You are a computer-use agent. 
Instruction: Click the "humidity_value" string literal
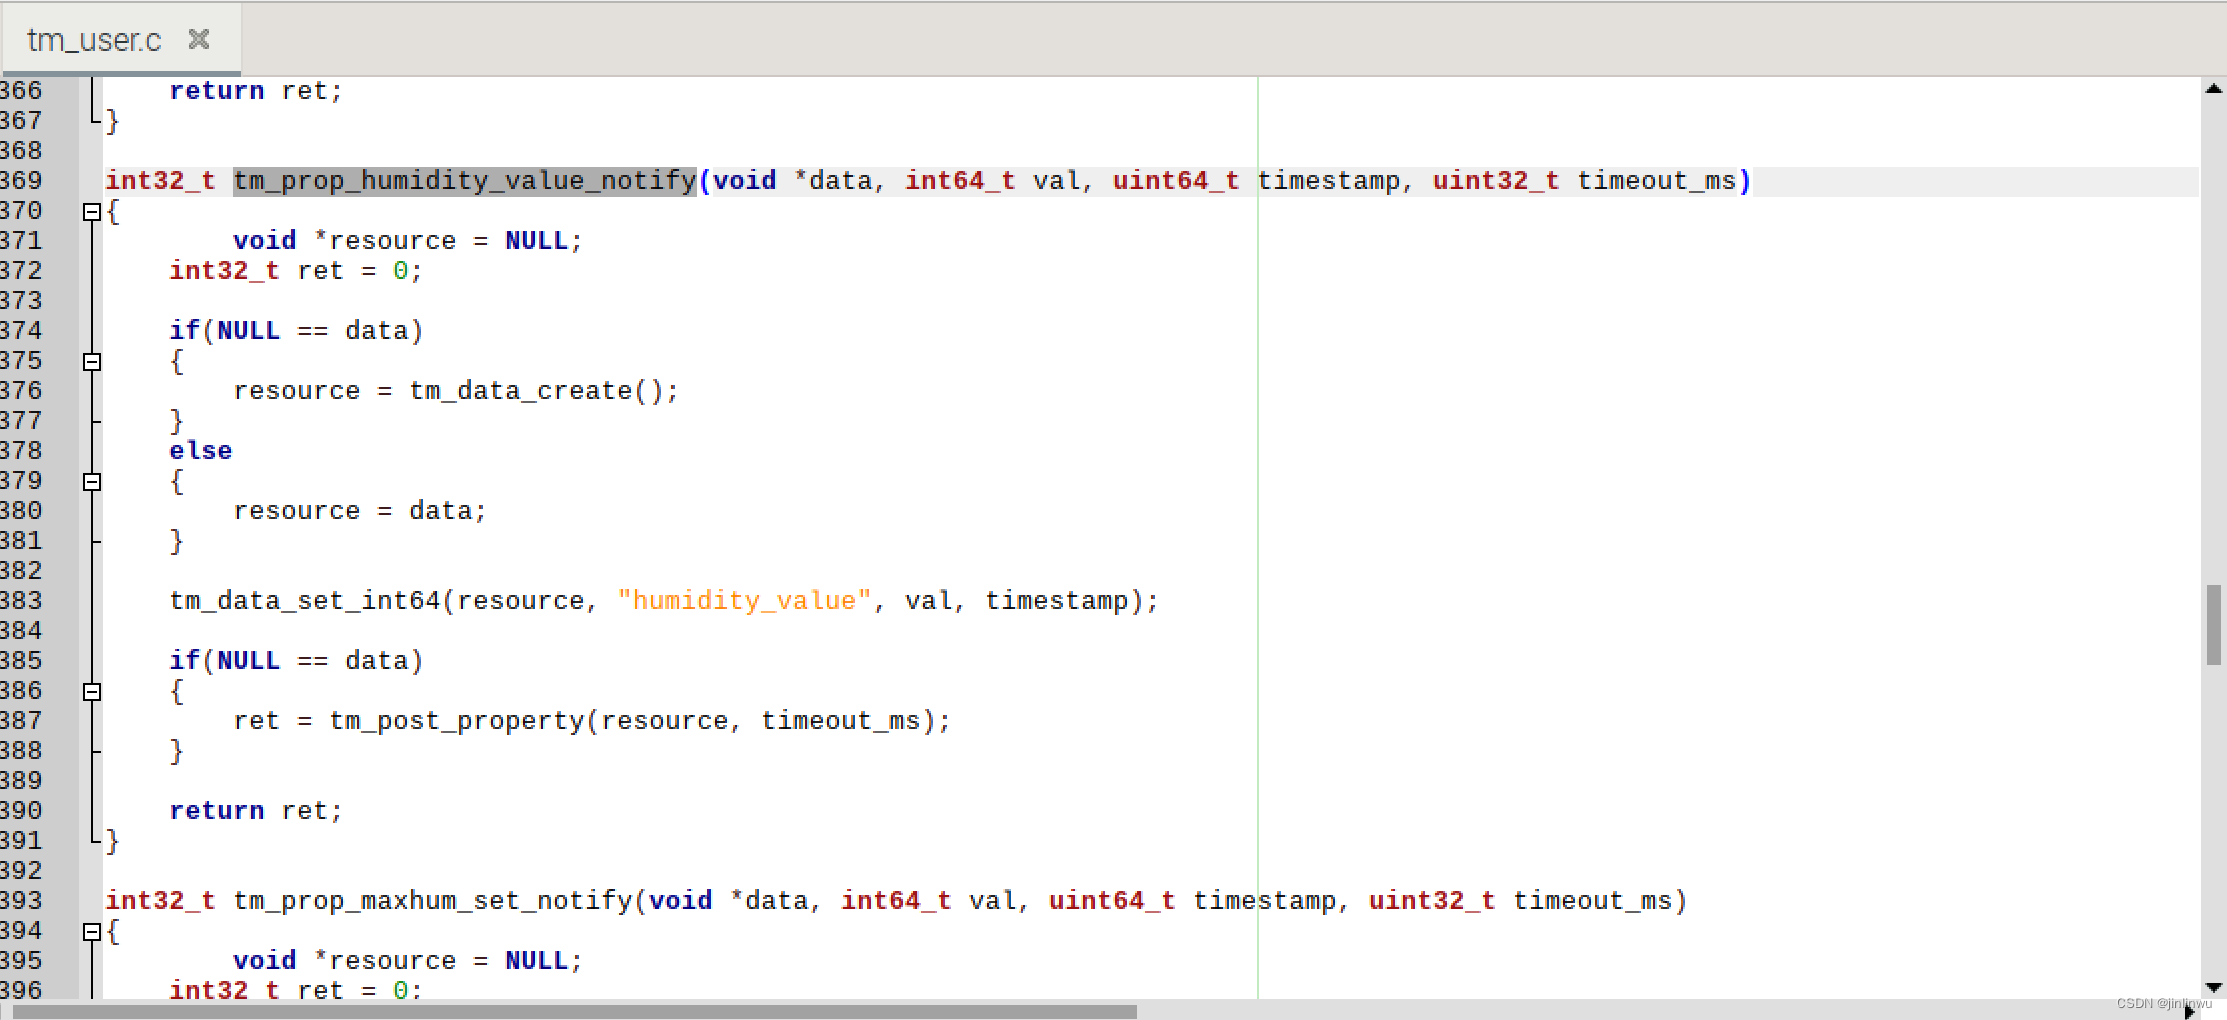click(744, 601)
